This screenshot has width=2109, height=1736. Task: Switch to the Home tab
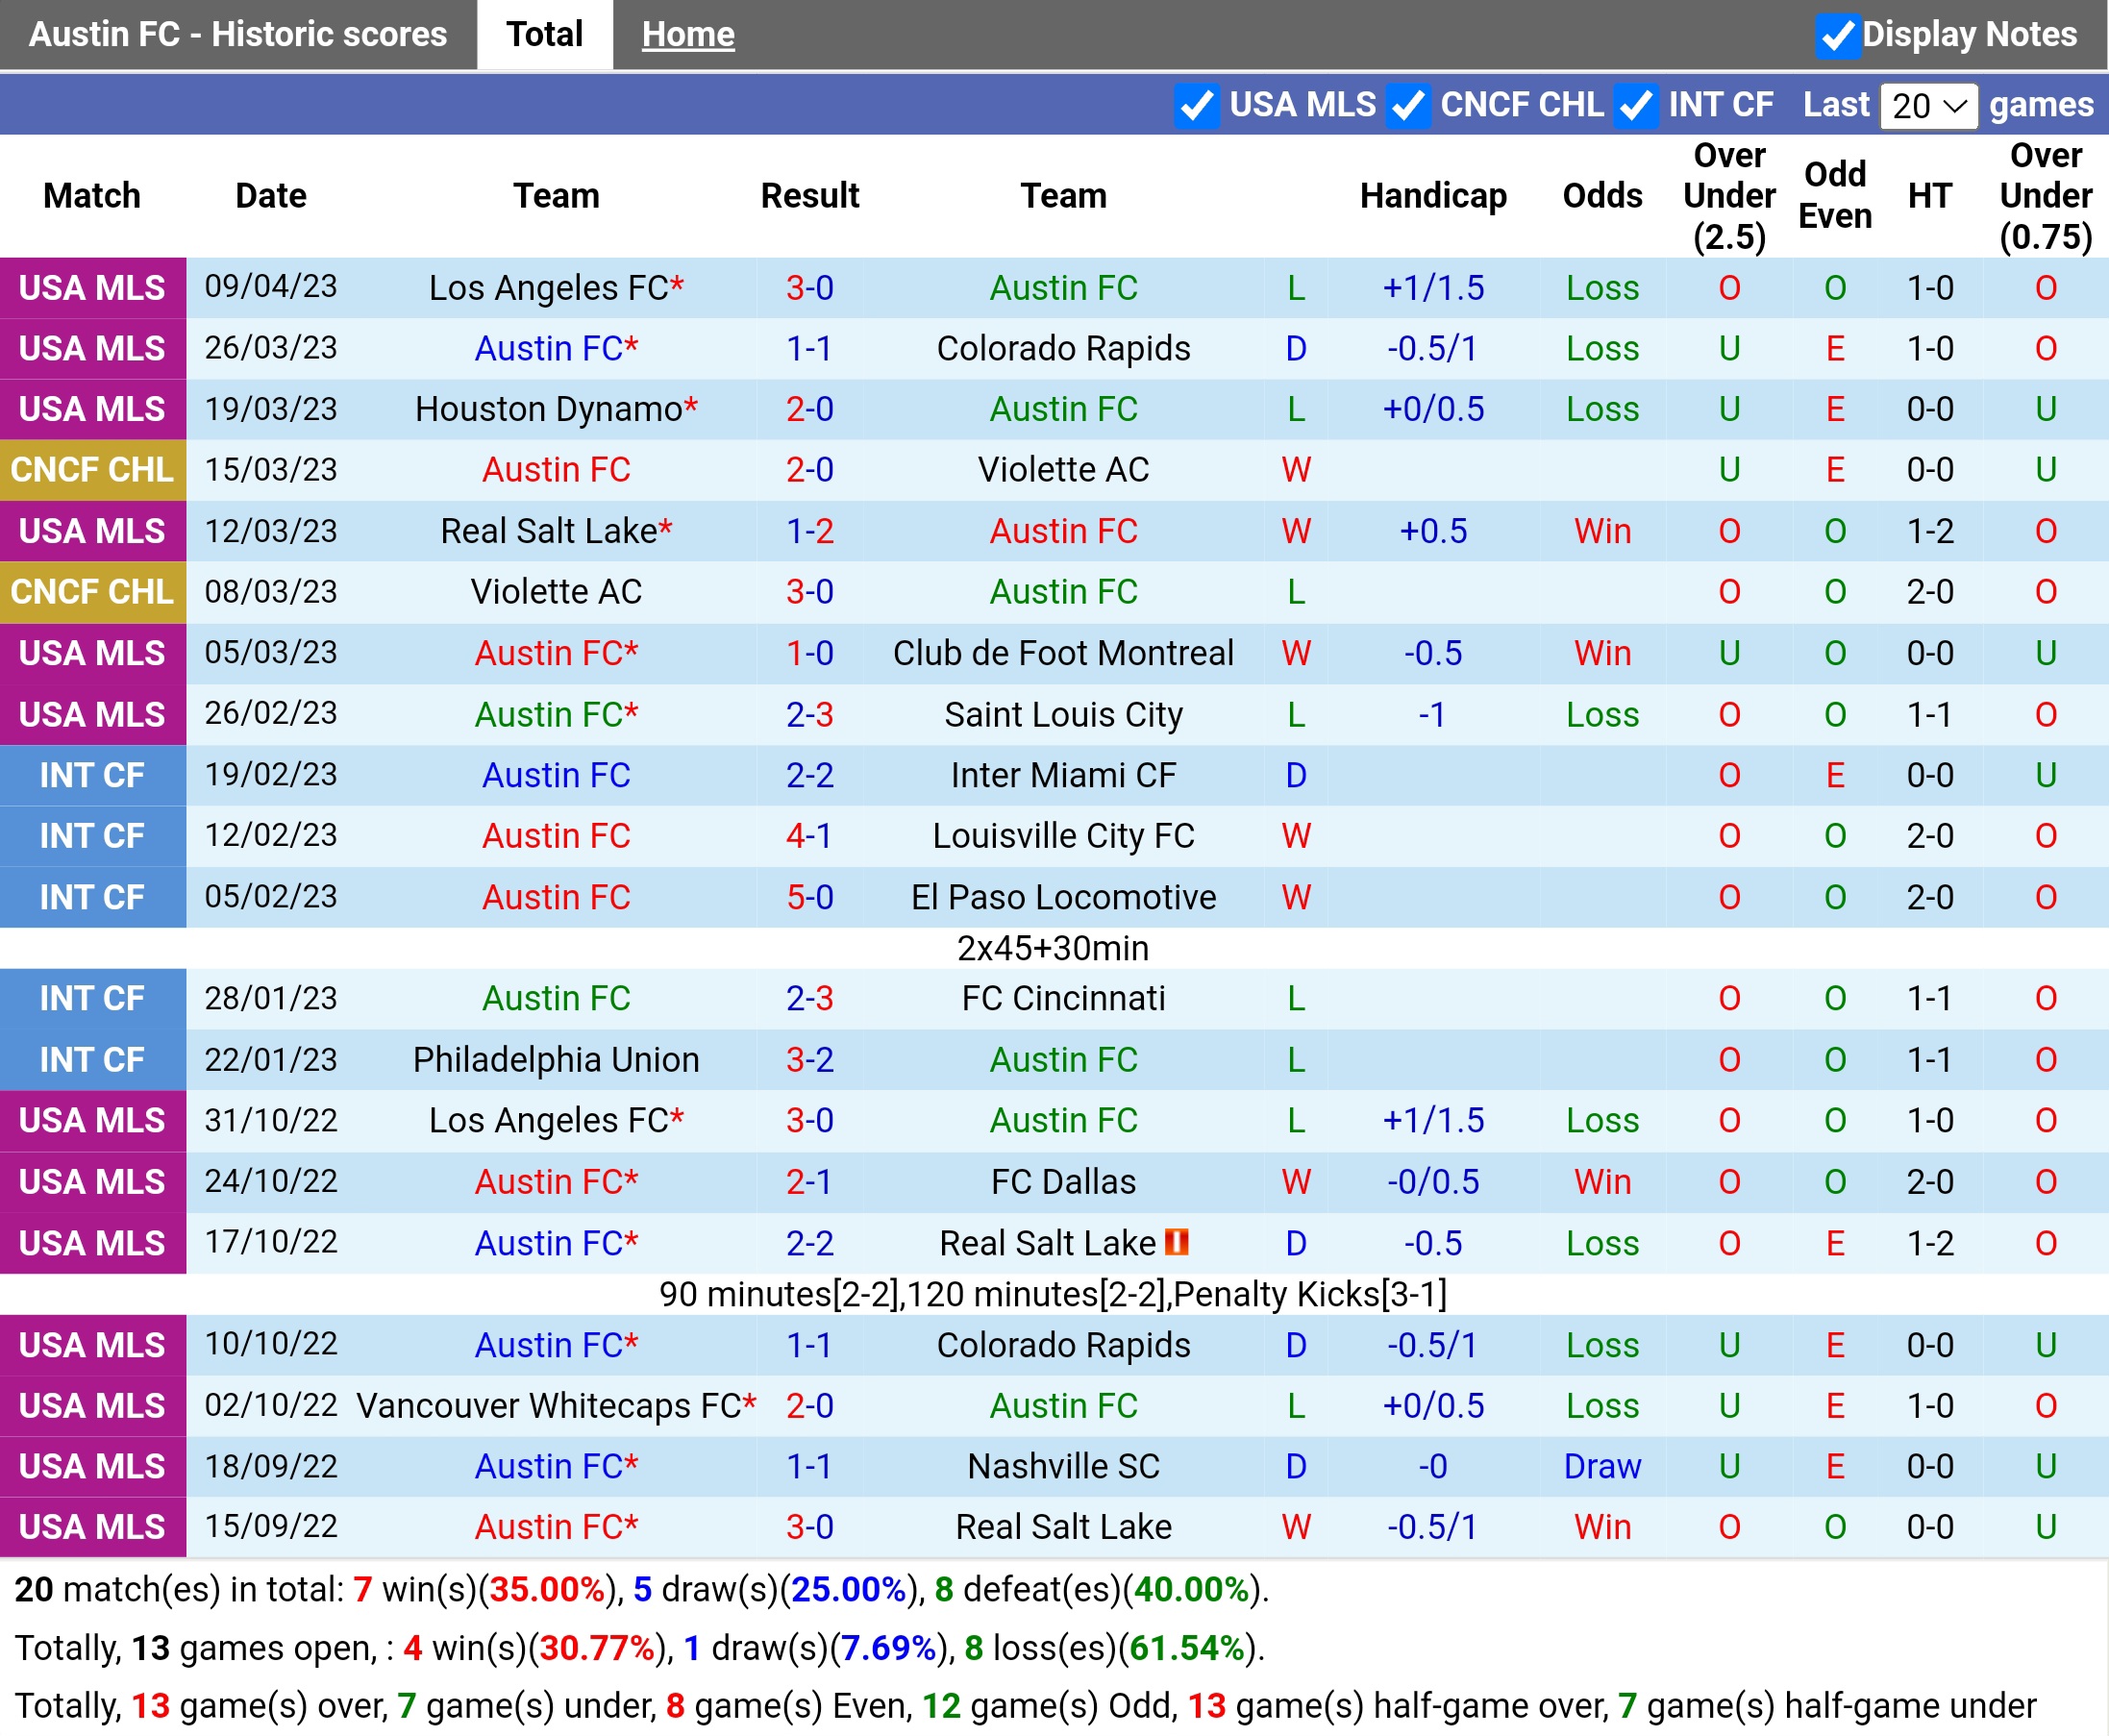click(687, 35)
